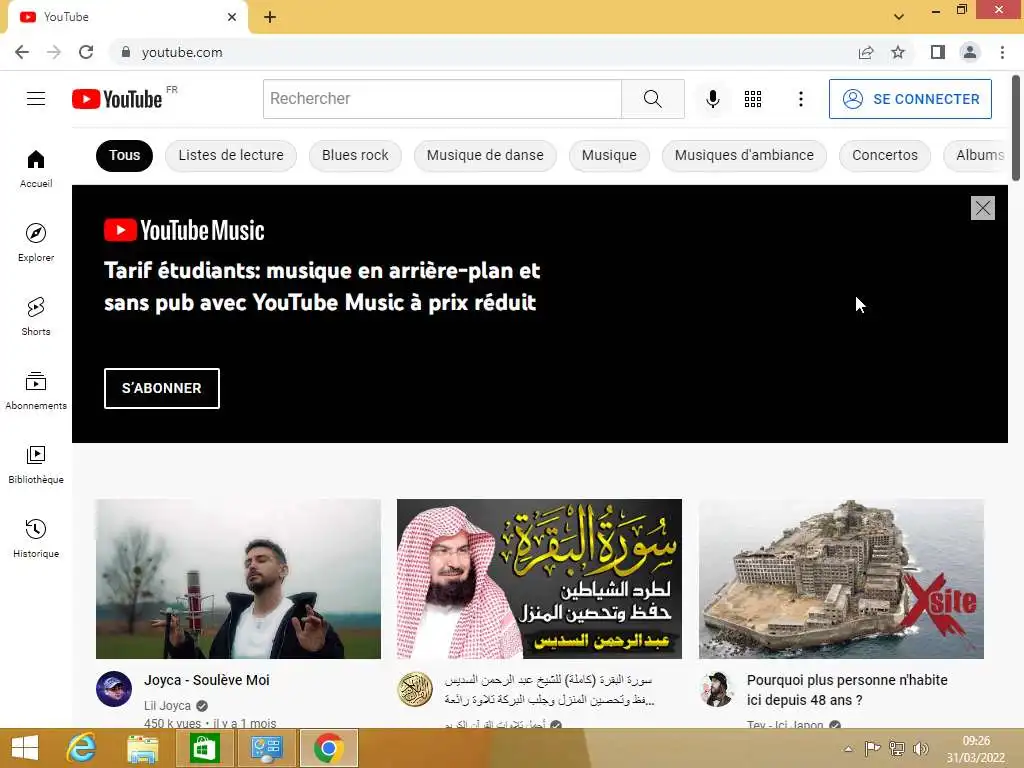Viewport: 1024px width, 768px height.
Task: Open the YouTube apps grid
Action: (x=753, y=99)
